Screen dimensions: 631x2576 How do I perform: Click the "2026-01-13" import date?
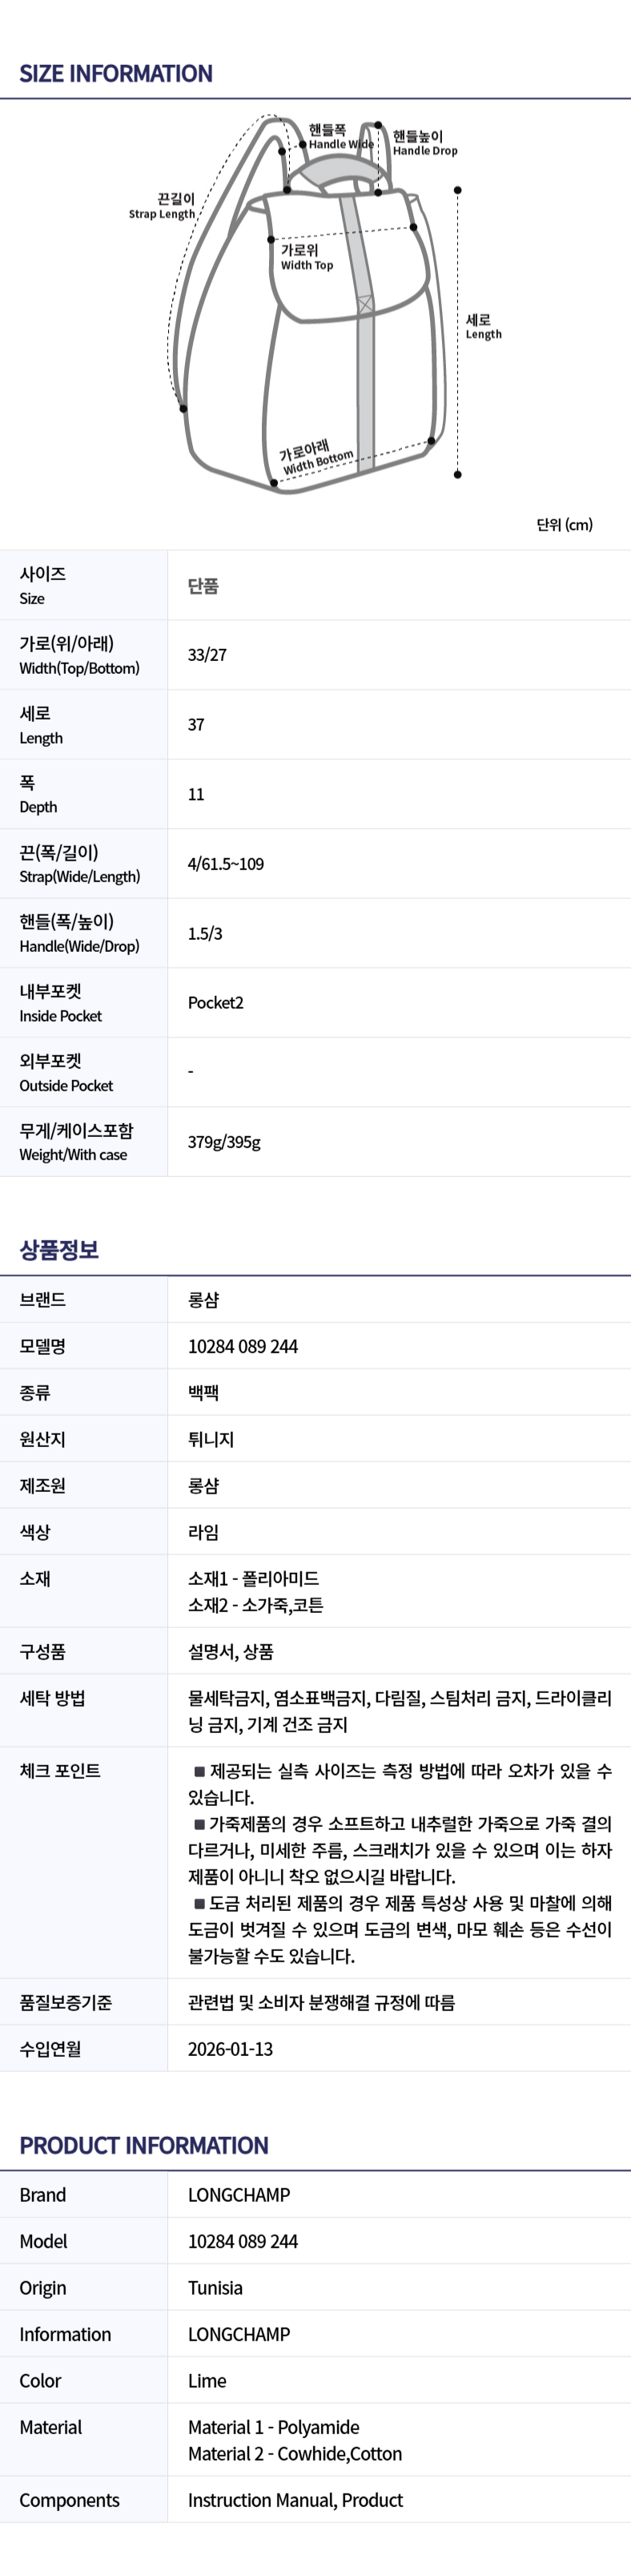pos(230,2049)
